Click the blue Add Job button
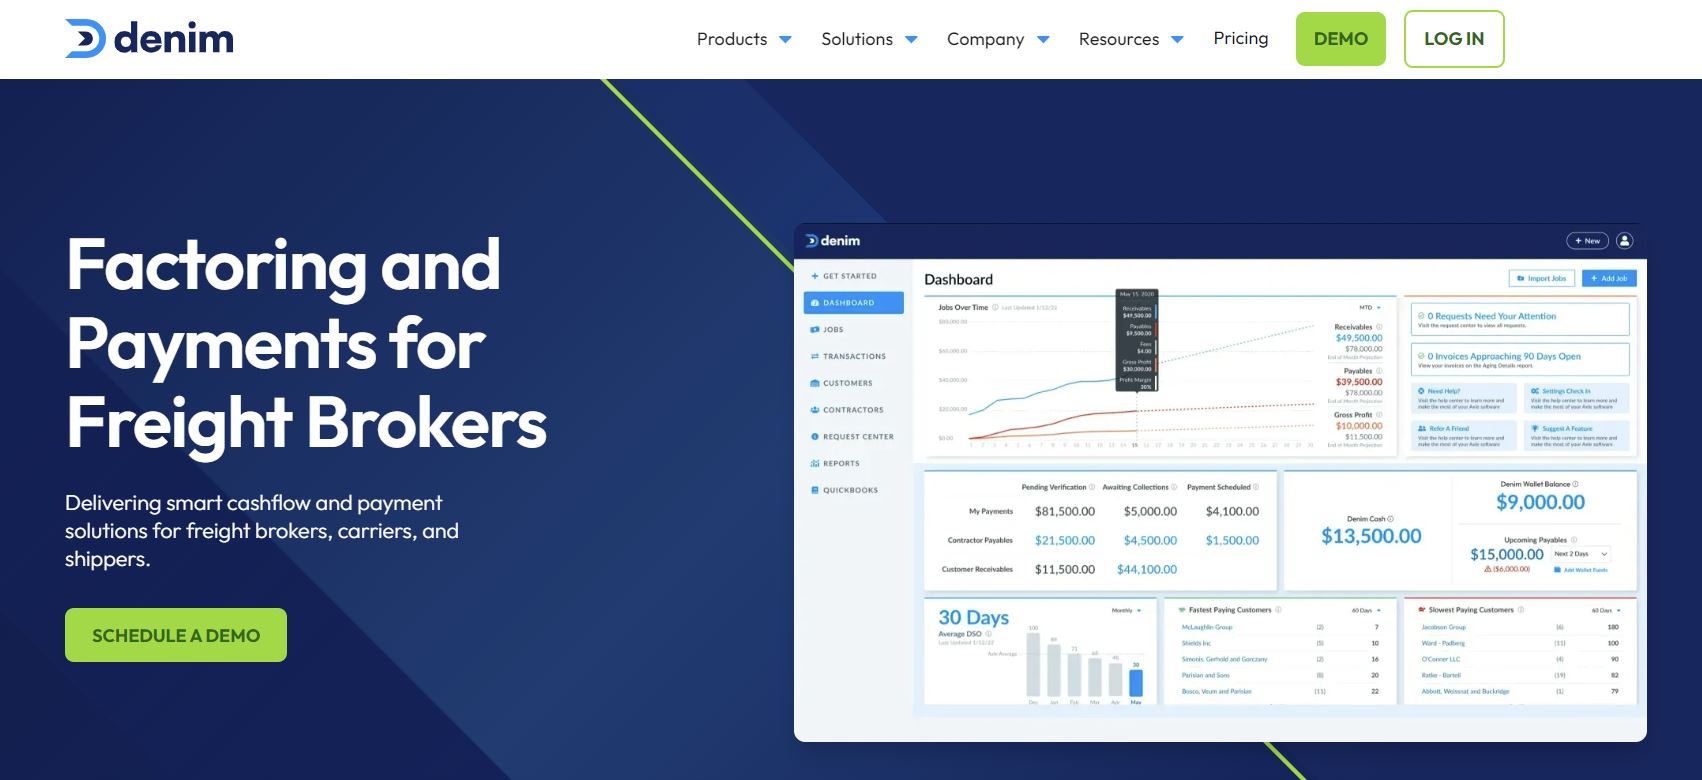1702x780 pixels. (1609, 278)
